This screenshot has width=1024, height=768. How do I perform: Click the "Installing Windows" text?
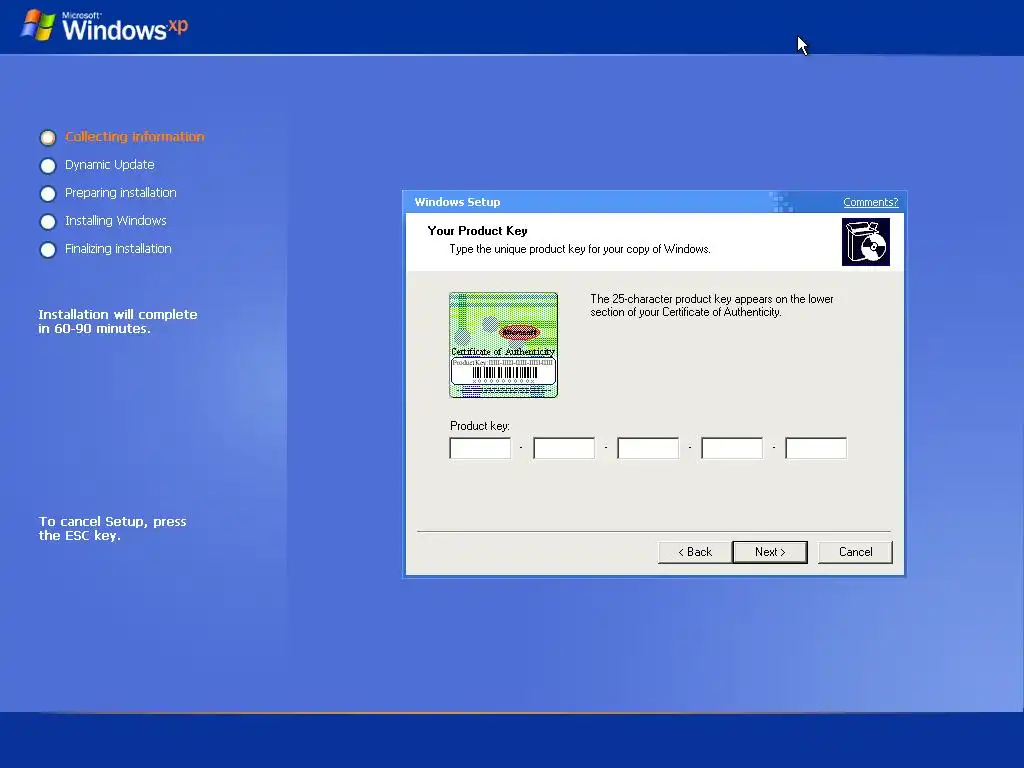(116, 221)
